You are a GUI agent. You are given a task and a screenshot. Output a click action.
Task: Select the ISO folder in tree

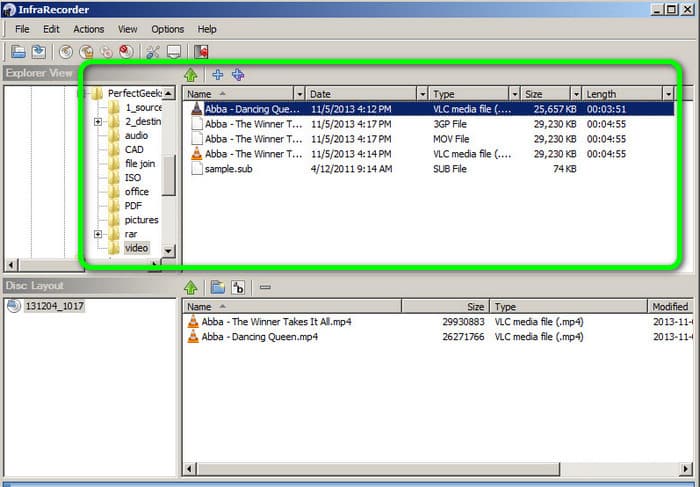tap(133, 178)
